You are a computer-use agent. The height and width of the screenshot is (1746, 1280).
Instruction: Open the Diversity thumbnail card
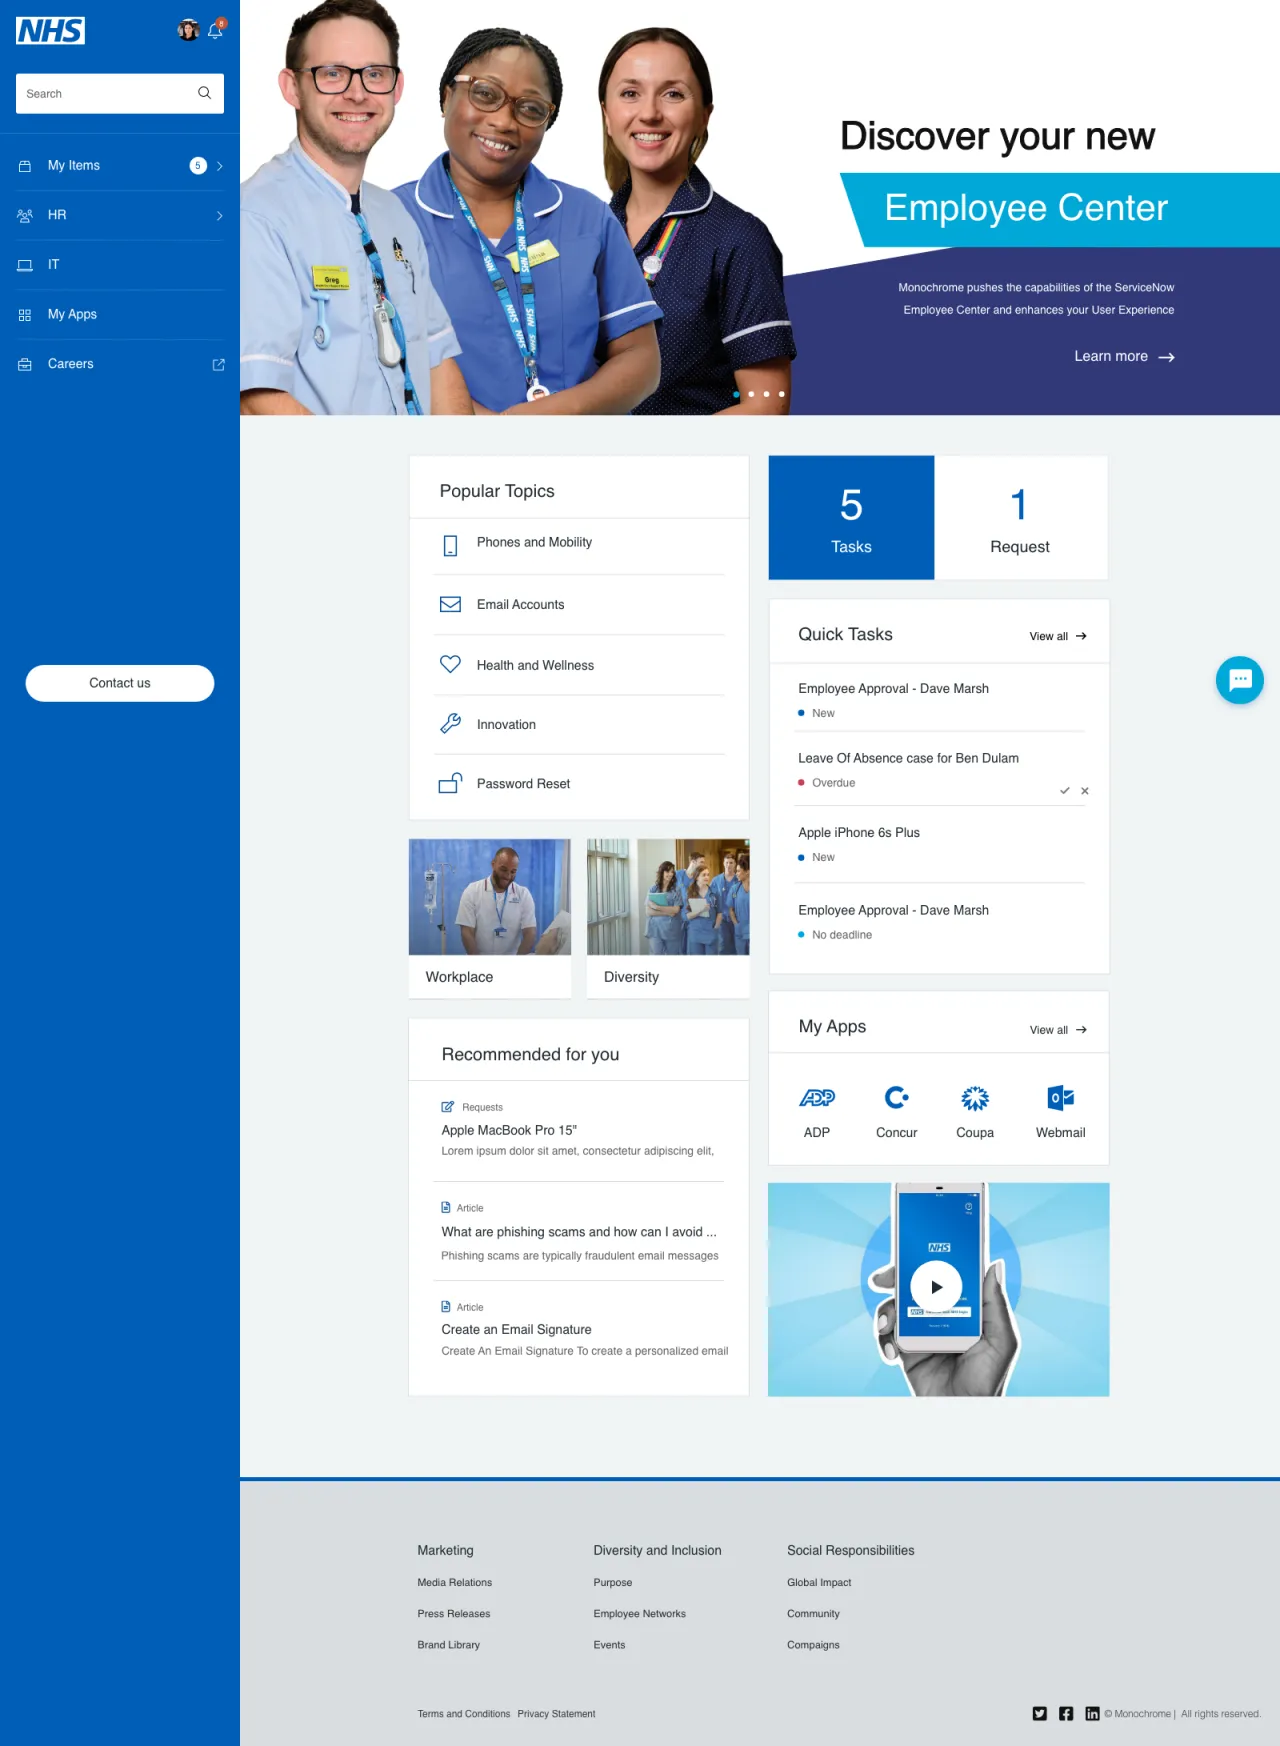pos(668,918)
